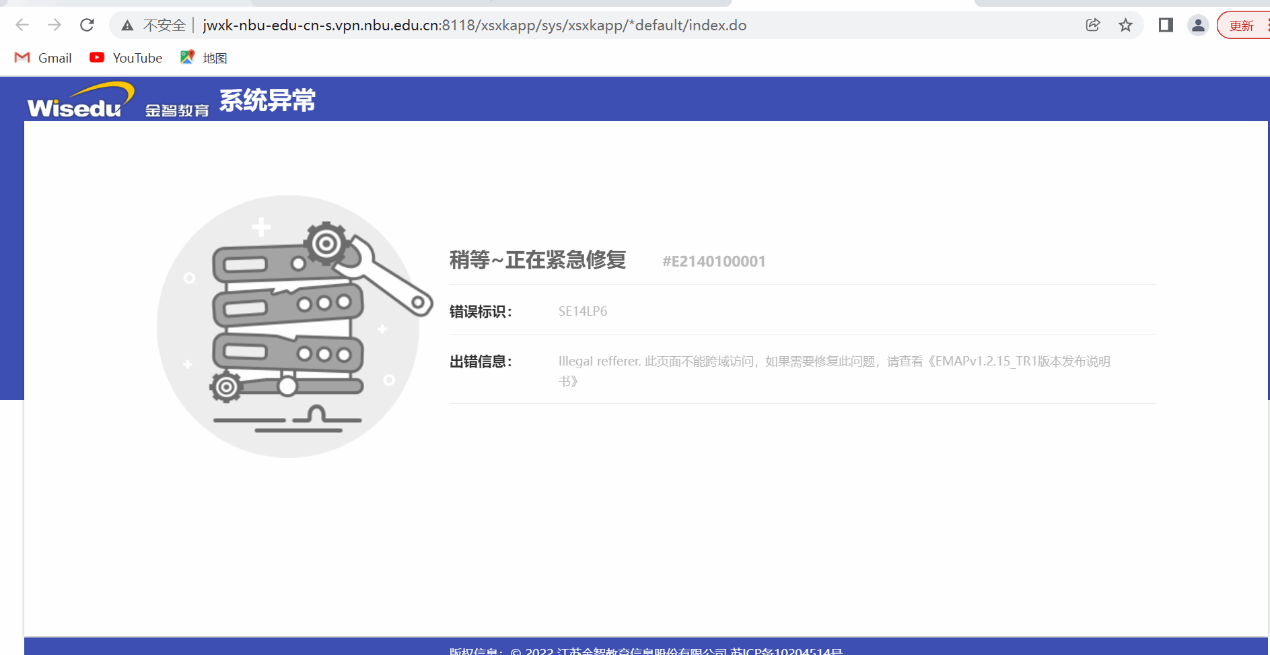The width and height of the screenshot is (1270, 655).
Task: Open the YouTube bookmark
Action: click(x=126, y=58)
